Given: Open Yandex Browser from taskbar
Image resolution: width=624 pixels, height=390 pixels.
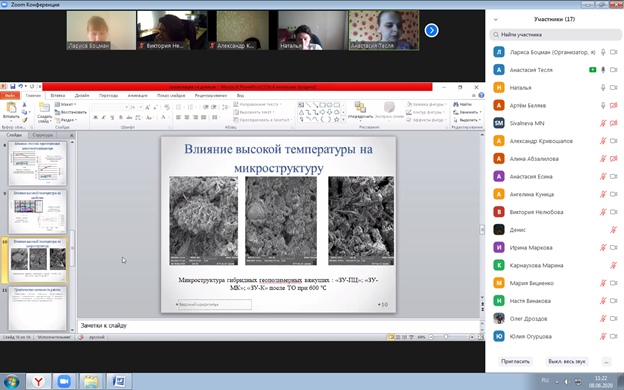Looking at the screenshot, I should [38, 381].
